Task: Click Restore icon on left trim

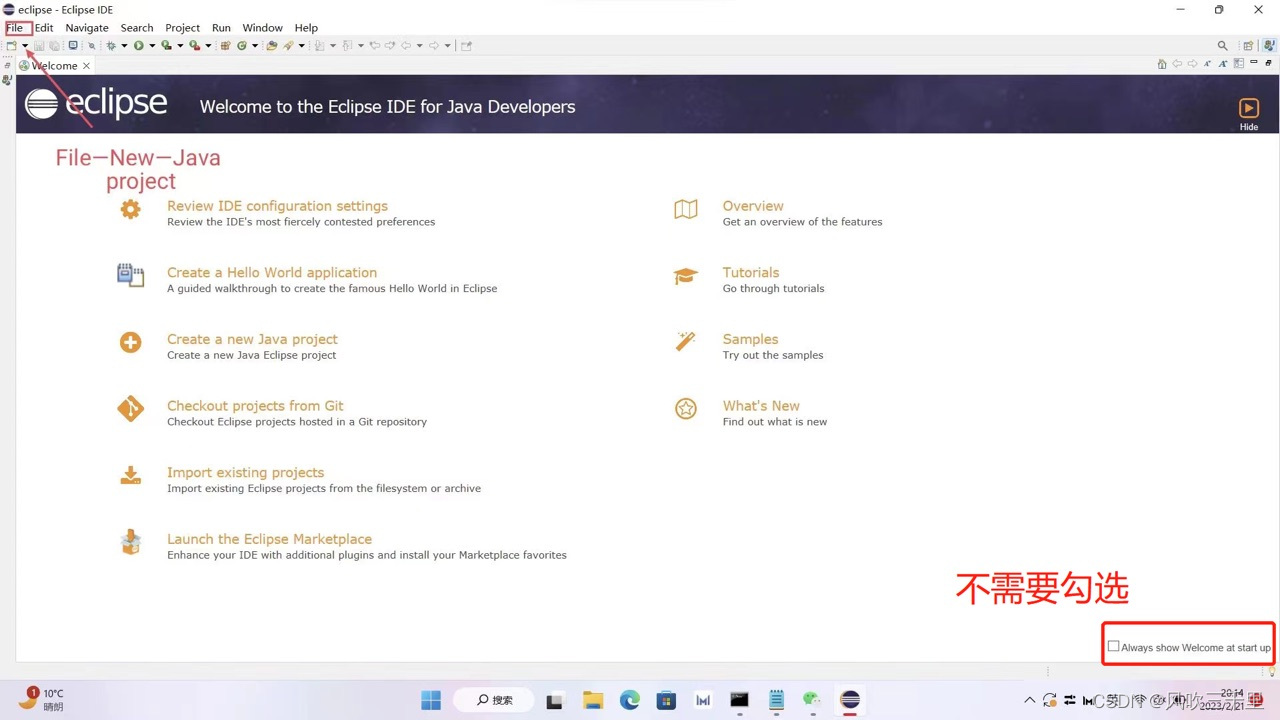Action: coord(7,65)
